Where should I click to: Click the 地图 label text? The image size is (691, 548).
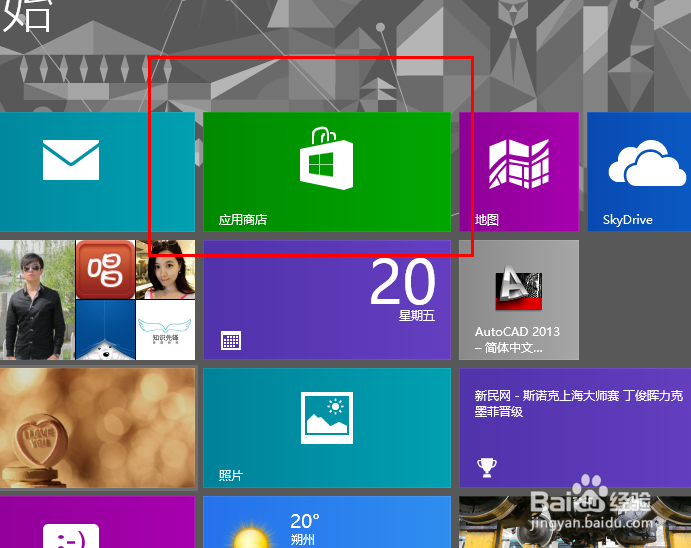[x=487, y=219]
